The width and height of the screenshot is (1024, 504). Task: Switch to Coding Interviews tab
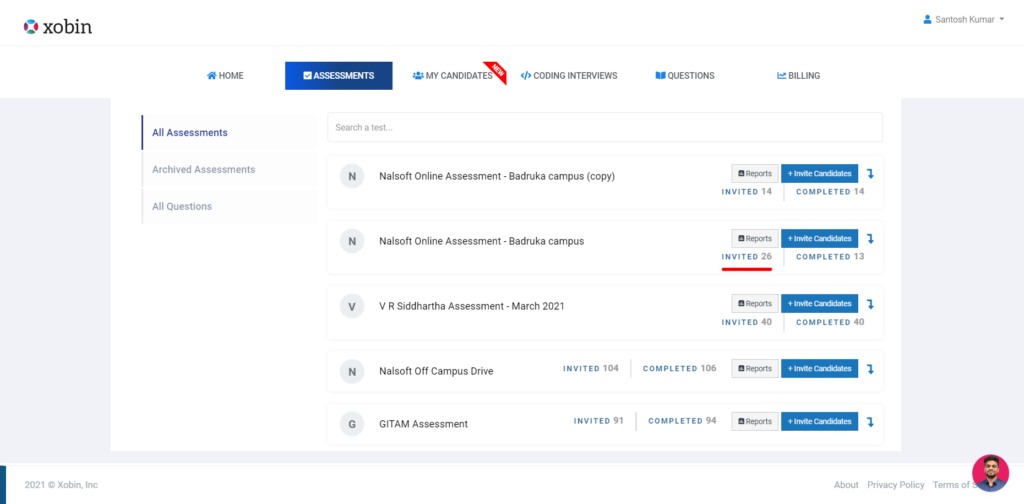tap(569, 76)
